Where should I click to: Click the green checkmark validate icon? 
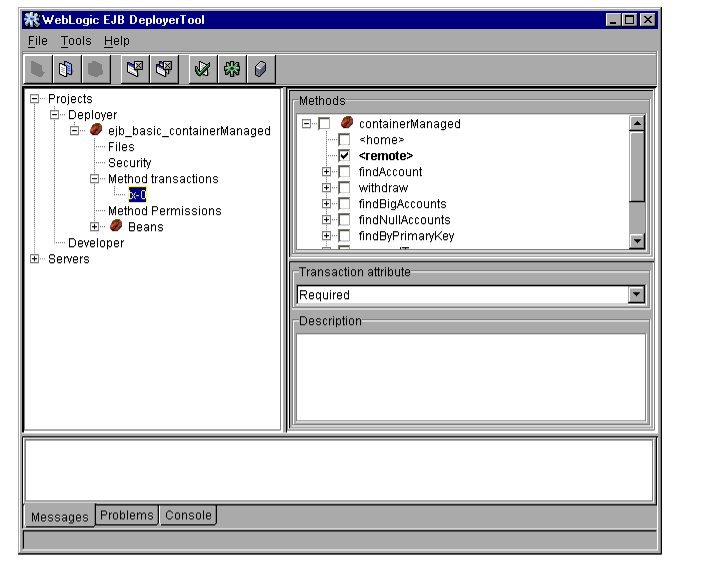[203, 70]
